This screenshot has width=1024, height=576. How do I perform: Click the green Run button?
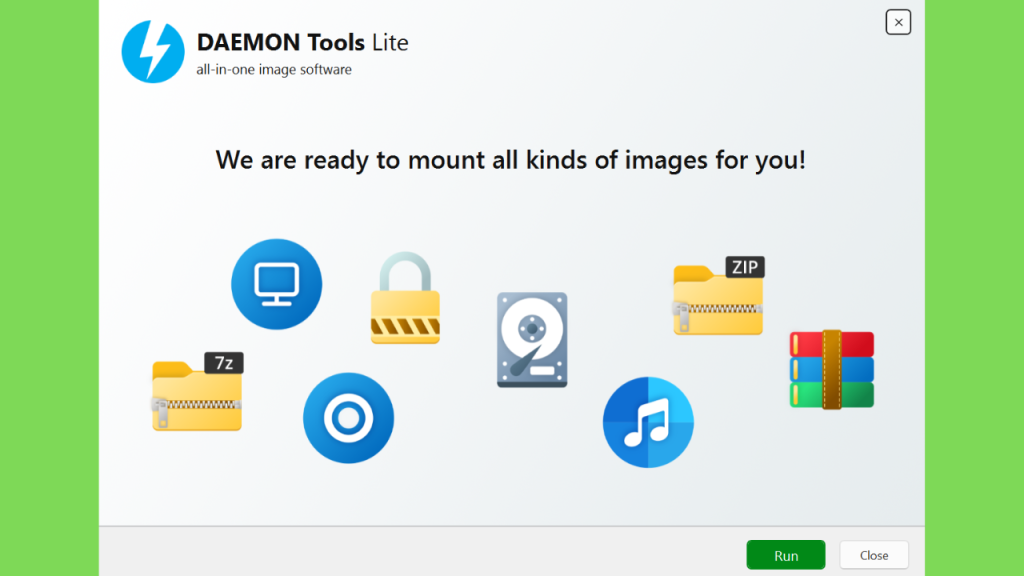point(786,555)
